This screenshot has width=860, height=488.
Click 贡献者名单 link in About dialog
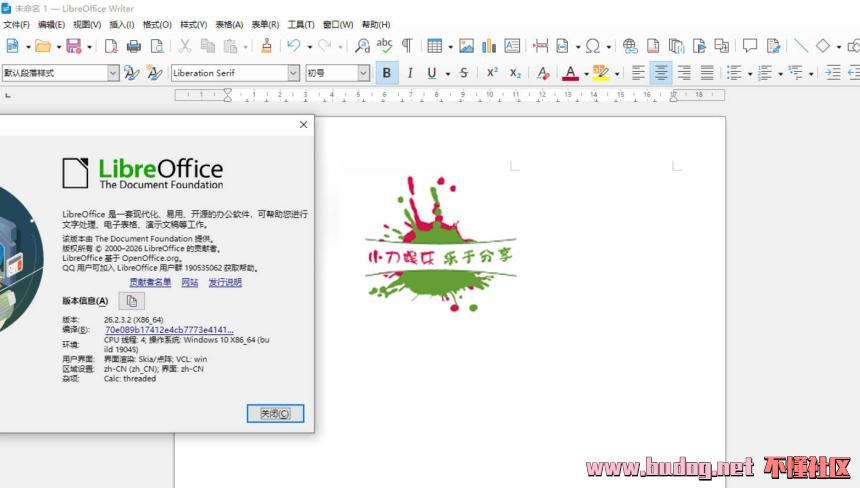(150, 282)
